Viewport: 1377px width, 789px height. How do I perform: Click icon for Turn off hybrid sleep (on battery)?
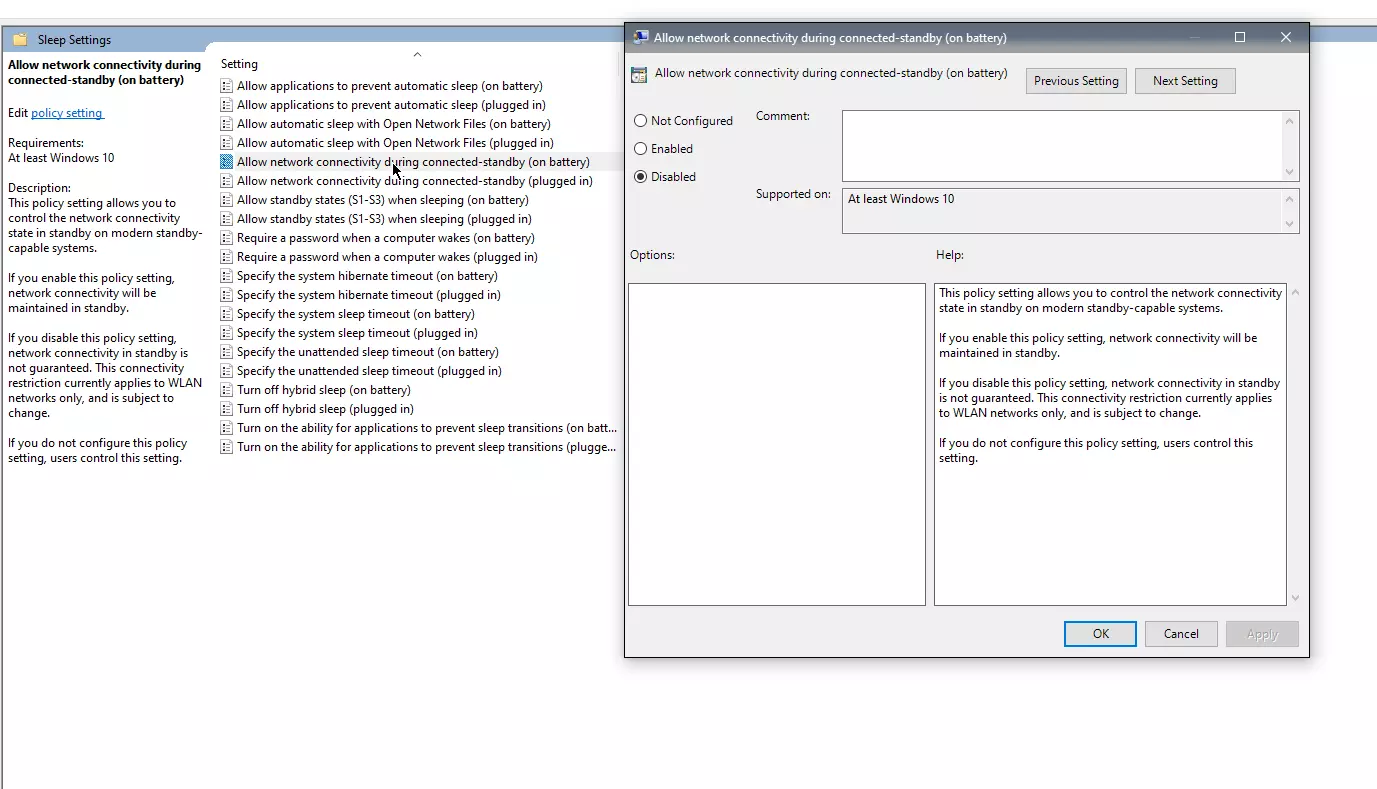pos(227,390)
